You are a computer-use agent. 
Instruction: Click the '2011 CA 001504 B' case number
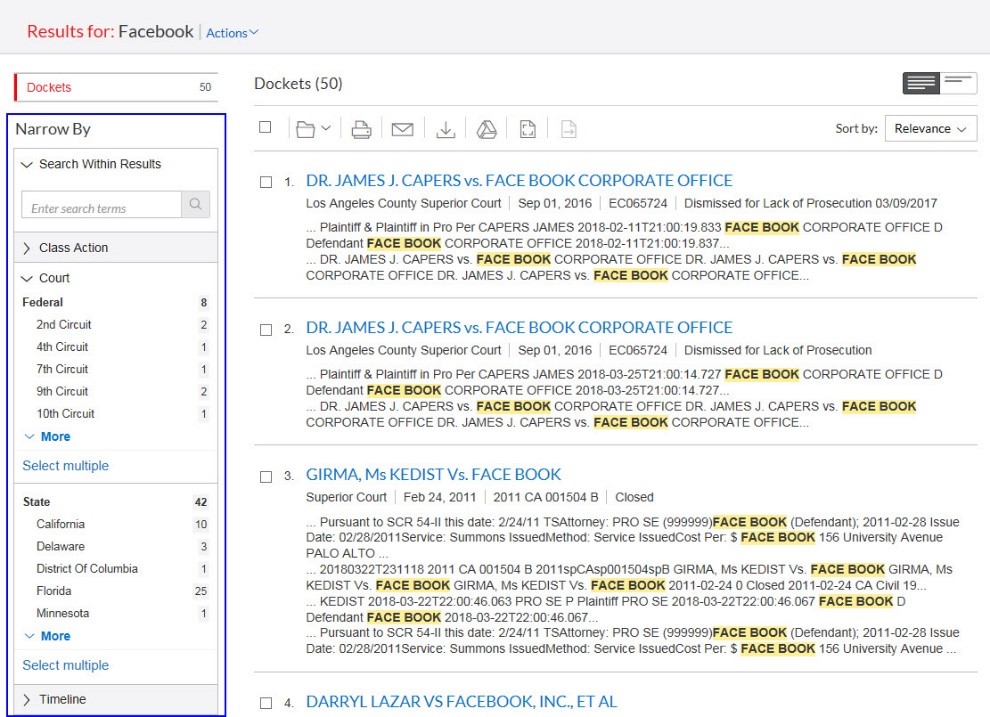546,497
